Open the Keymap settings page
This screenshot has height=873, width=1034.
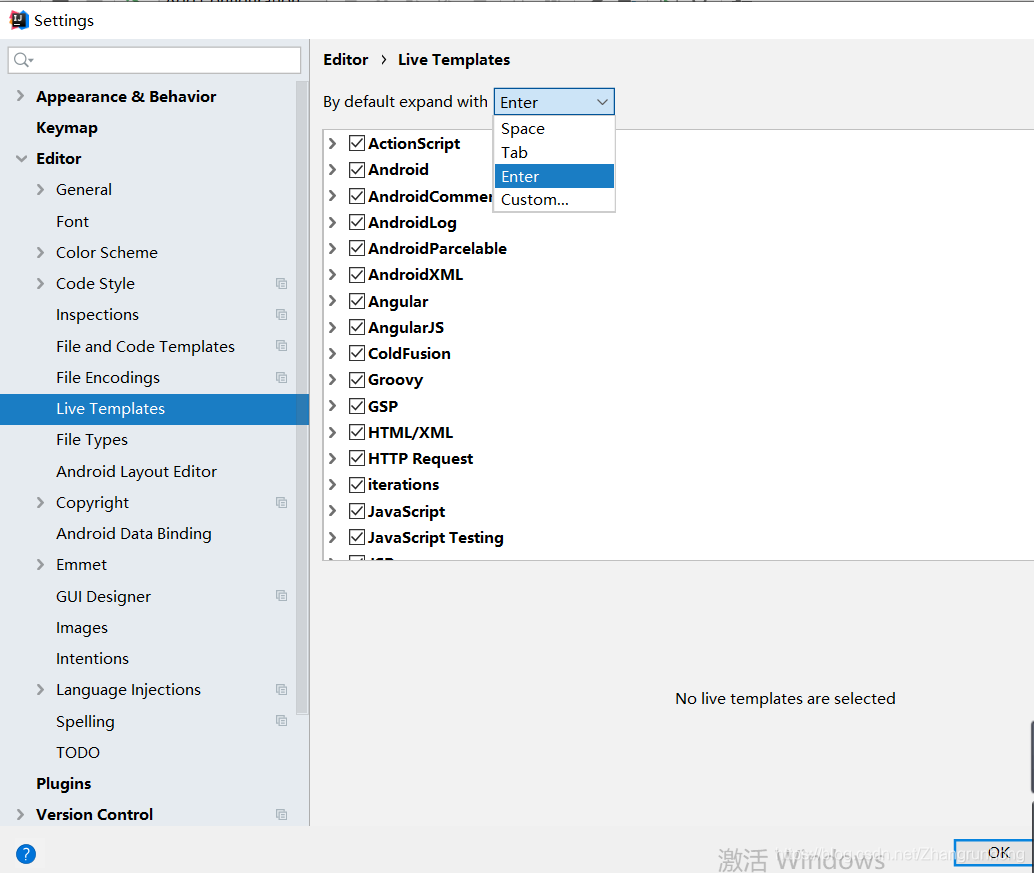(x=67, y=128)
